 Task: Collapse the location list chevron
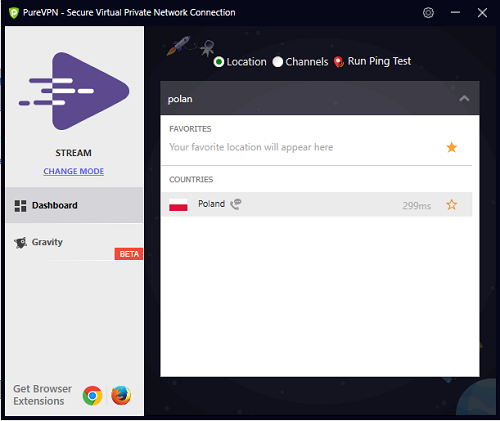click(464, 98)
